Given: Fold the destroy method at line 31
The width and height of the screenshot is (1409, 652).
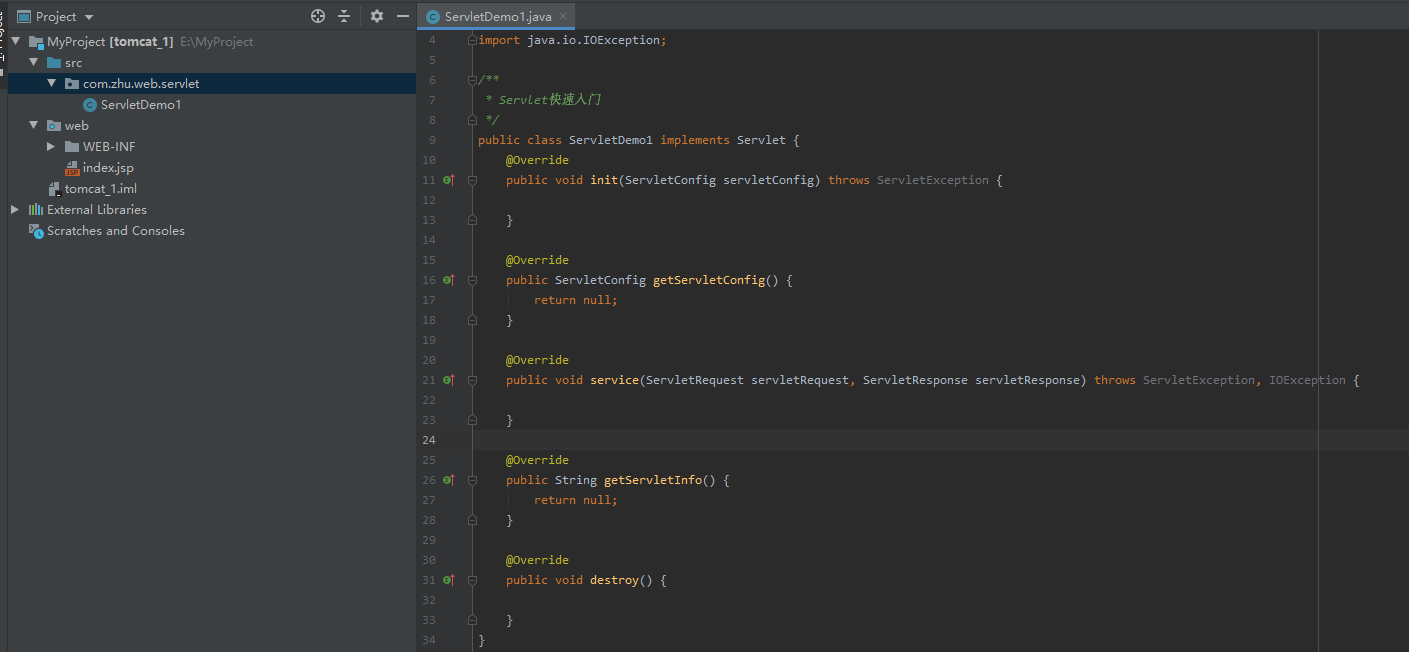Looking at the screenshot, I should tap(472, 580).
